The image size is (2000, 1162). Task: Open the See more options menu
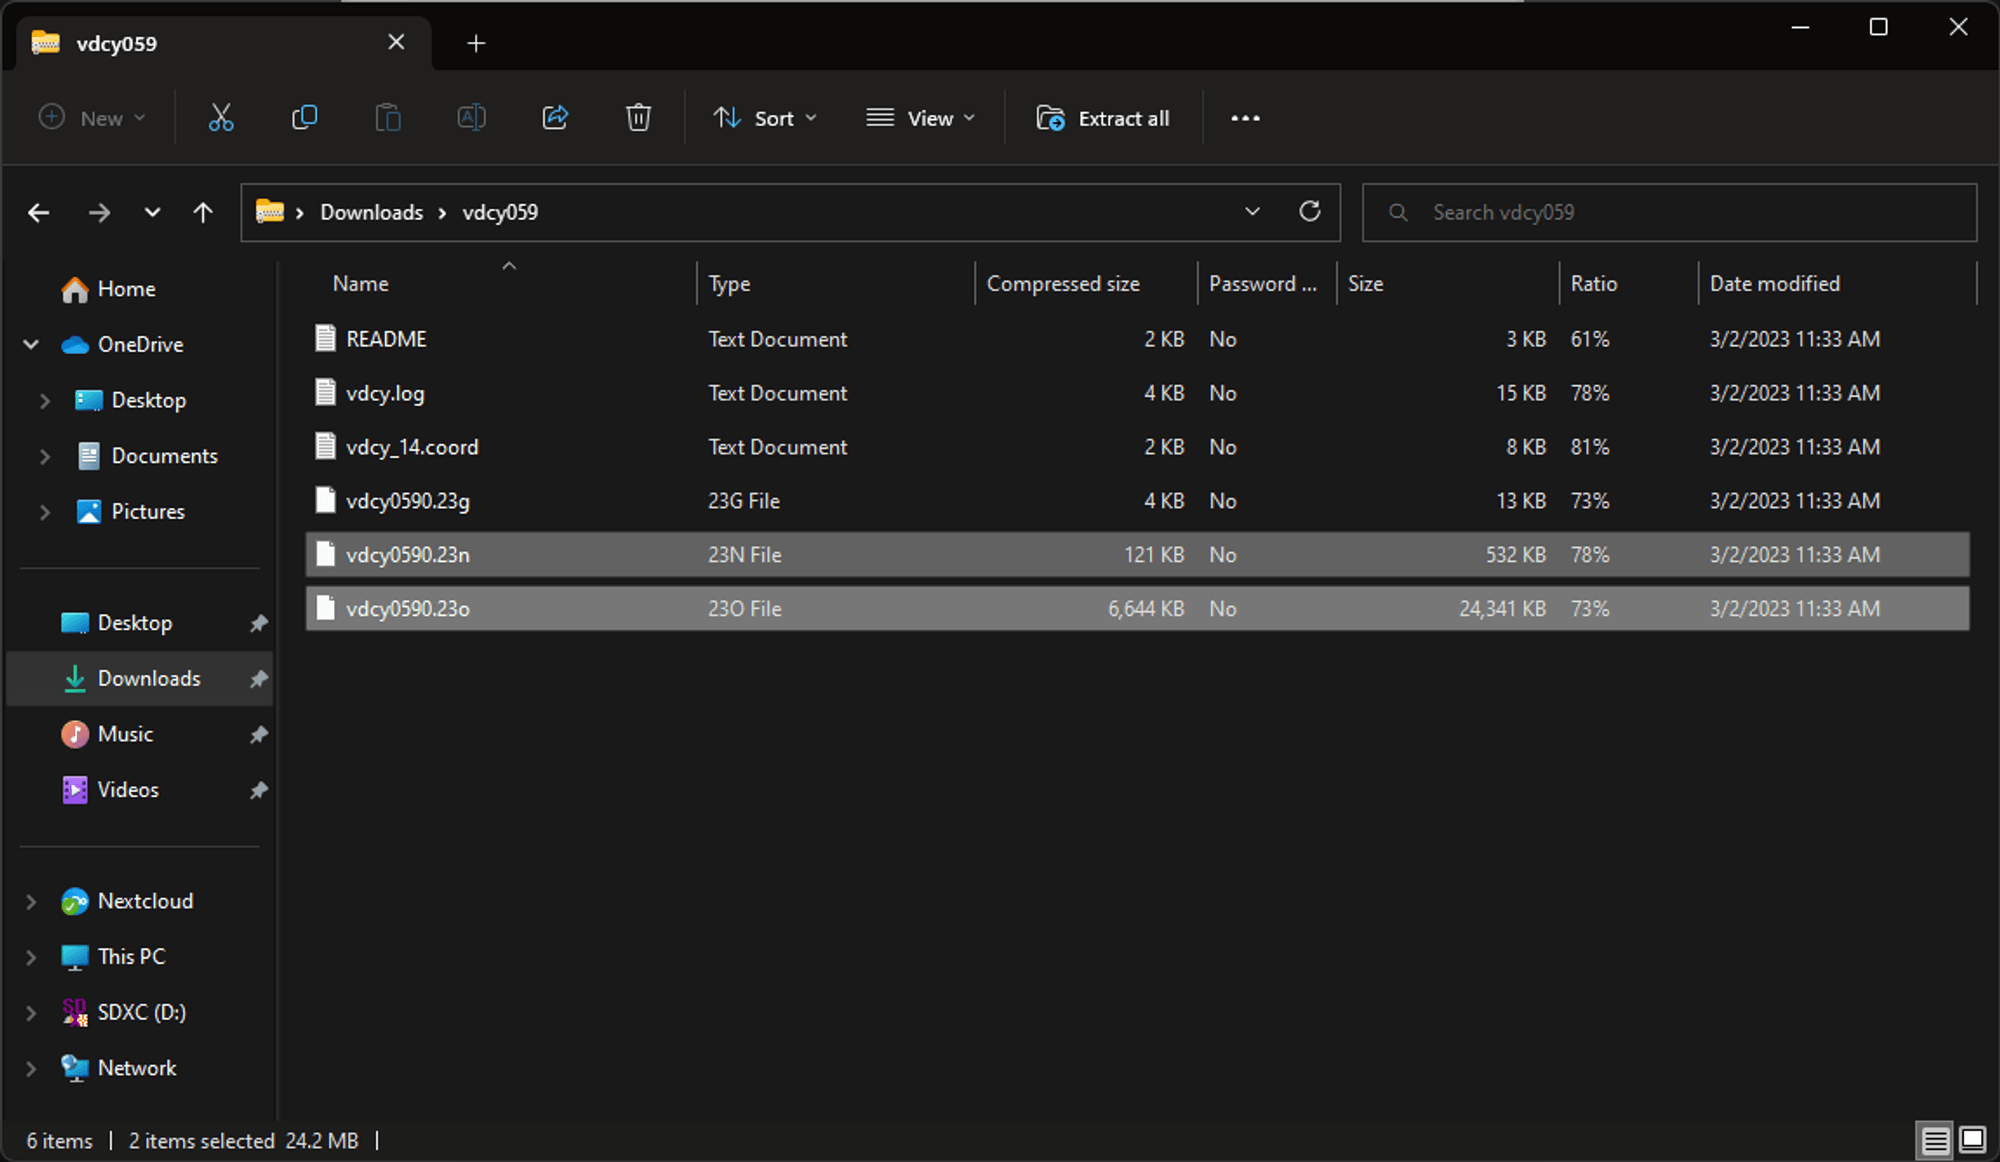point(1245,117)
